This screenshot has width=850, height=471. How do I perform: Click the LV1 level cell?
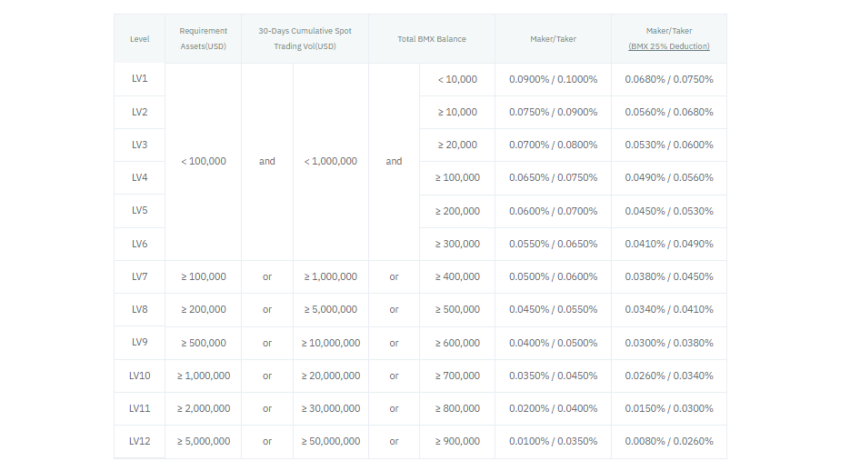[139, 79]
